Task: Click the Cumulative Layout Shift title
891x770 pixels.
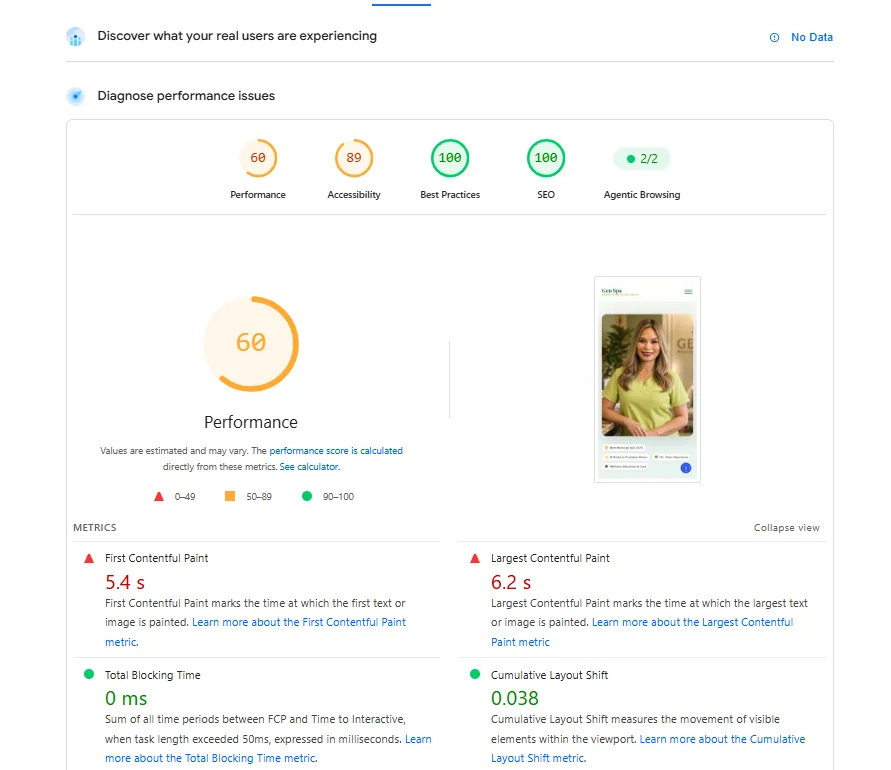Action: click(x=549, y=675)
